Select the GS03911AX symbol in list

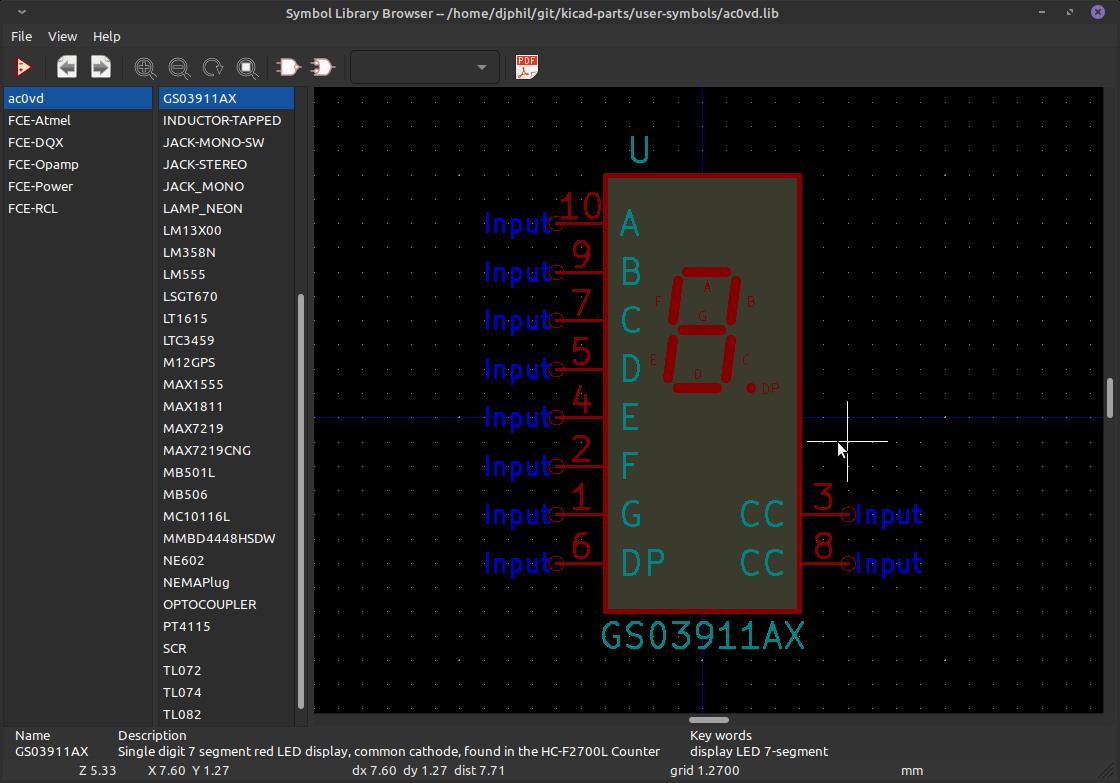226,99
